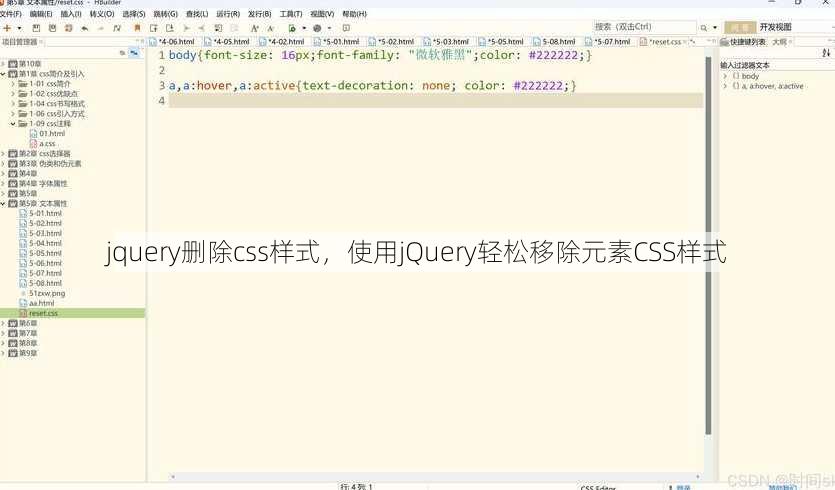Collapse the 1-09 css注释 folder
This screenshot has width=835, height=490.
coord(13,124)
